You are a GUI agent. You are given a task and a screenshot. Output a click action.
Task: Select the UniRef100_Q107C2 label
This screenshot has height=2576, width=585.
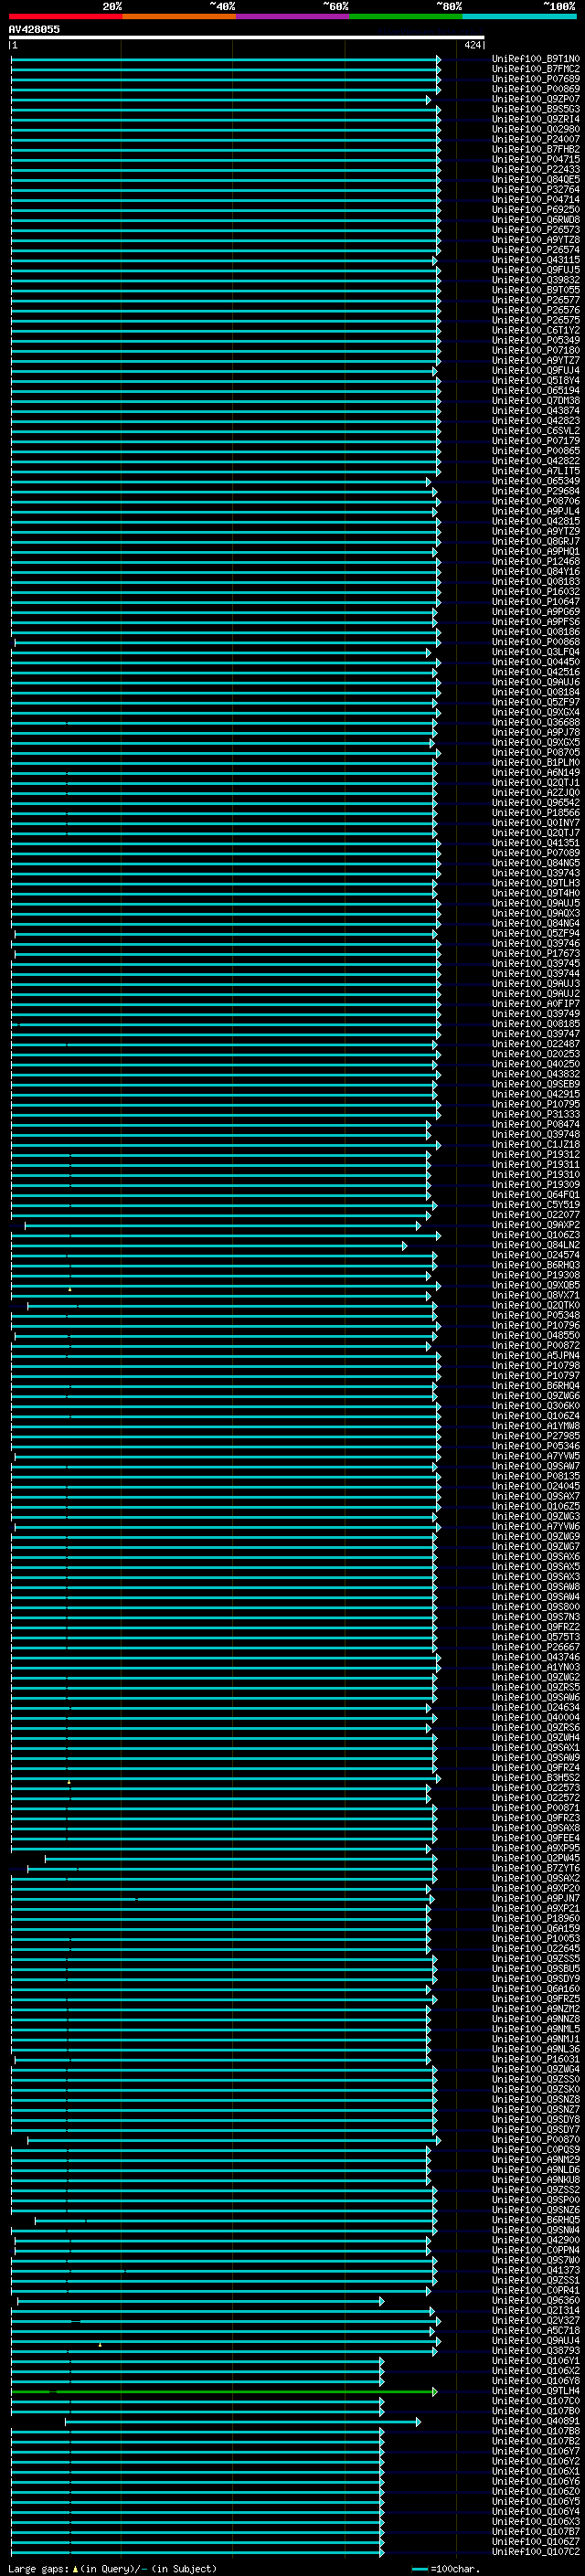pos(535,2552)
